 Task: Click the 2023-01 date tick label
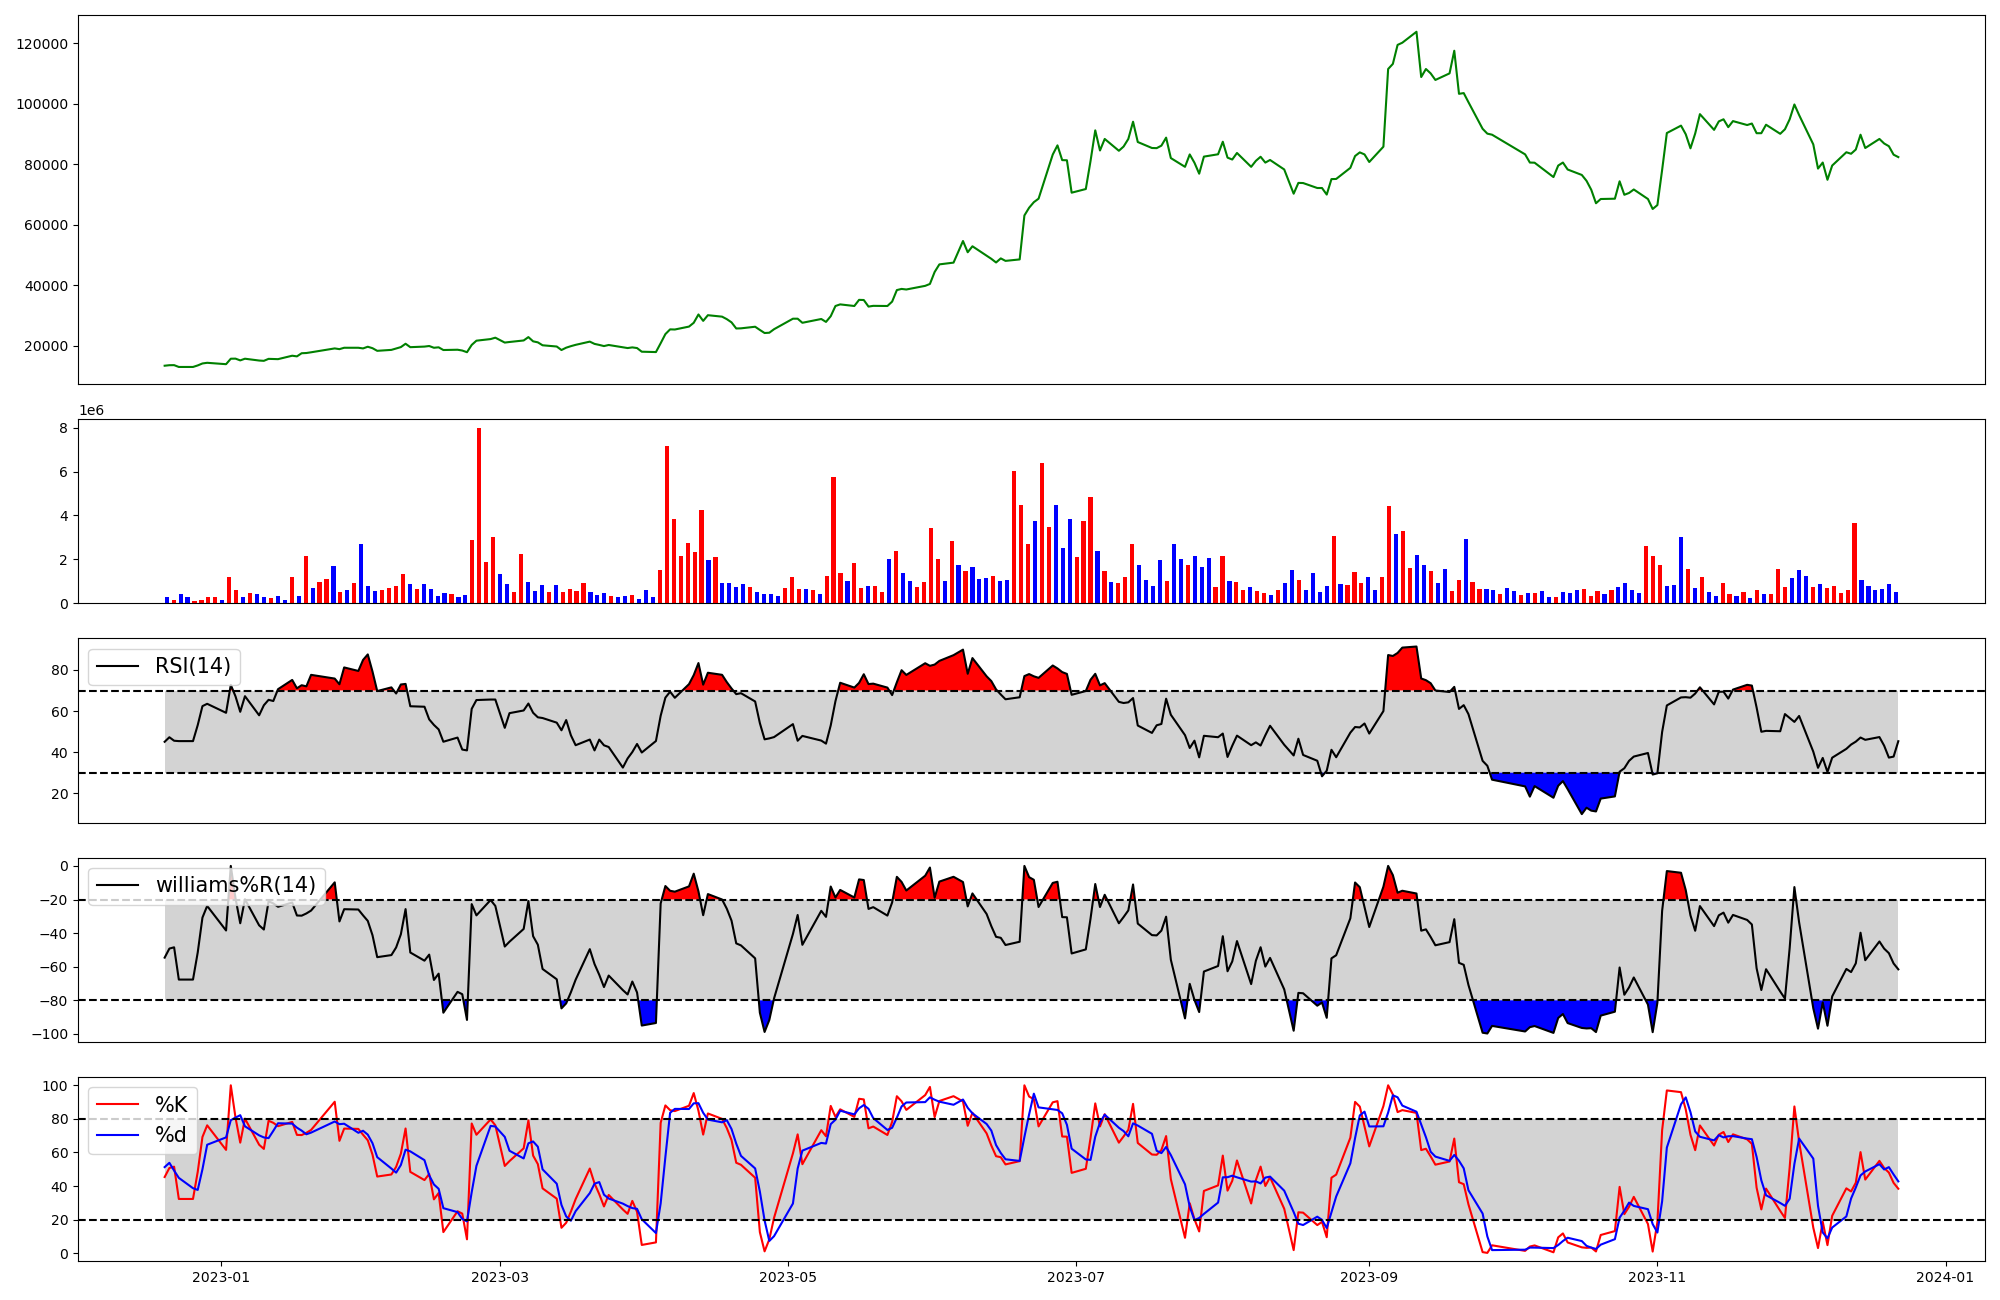coord(220,1277)
